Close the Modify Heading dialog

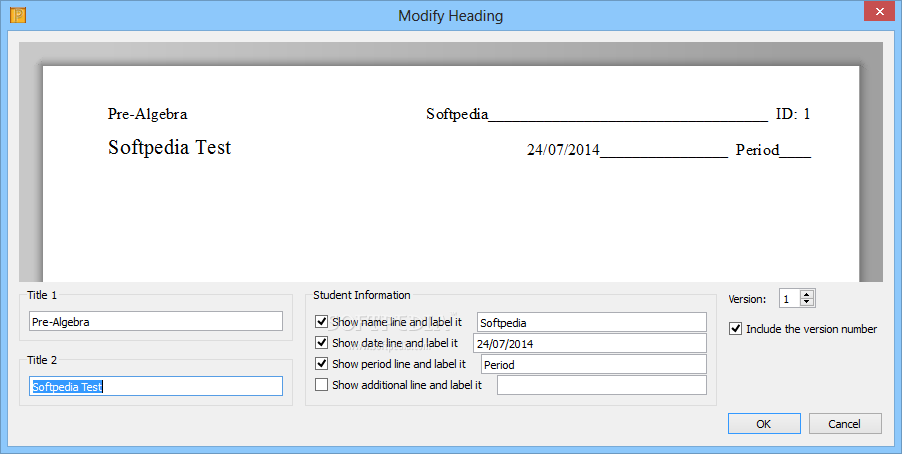878,11
